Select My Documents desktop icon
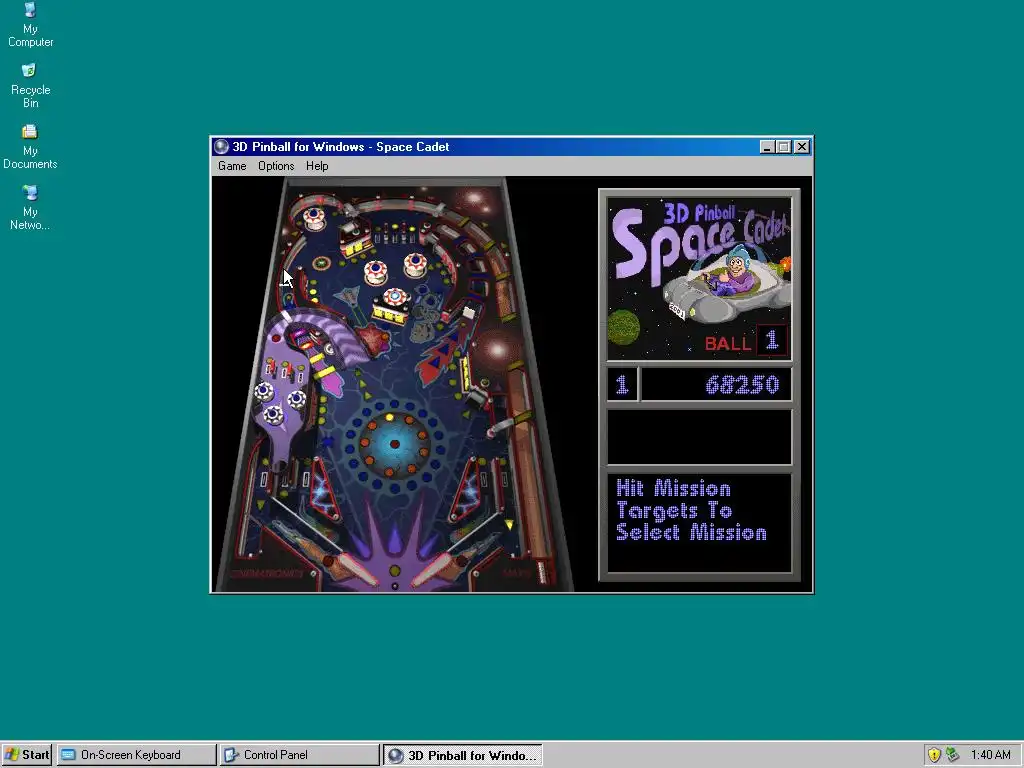The image size is (1024, 768). pos(30,147)
